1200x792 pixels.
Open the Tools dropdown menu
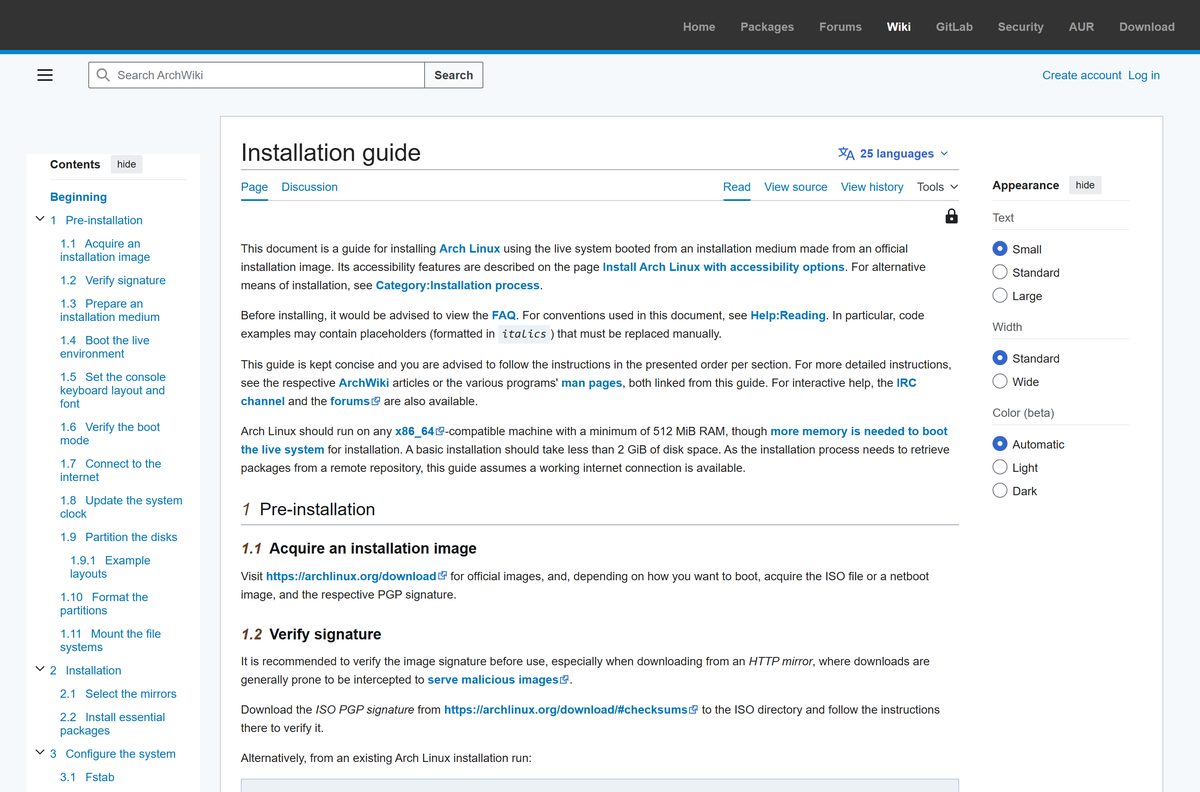coord(937,187)
